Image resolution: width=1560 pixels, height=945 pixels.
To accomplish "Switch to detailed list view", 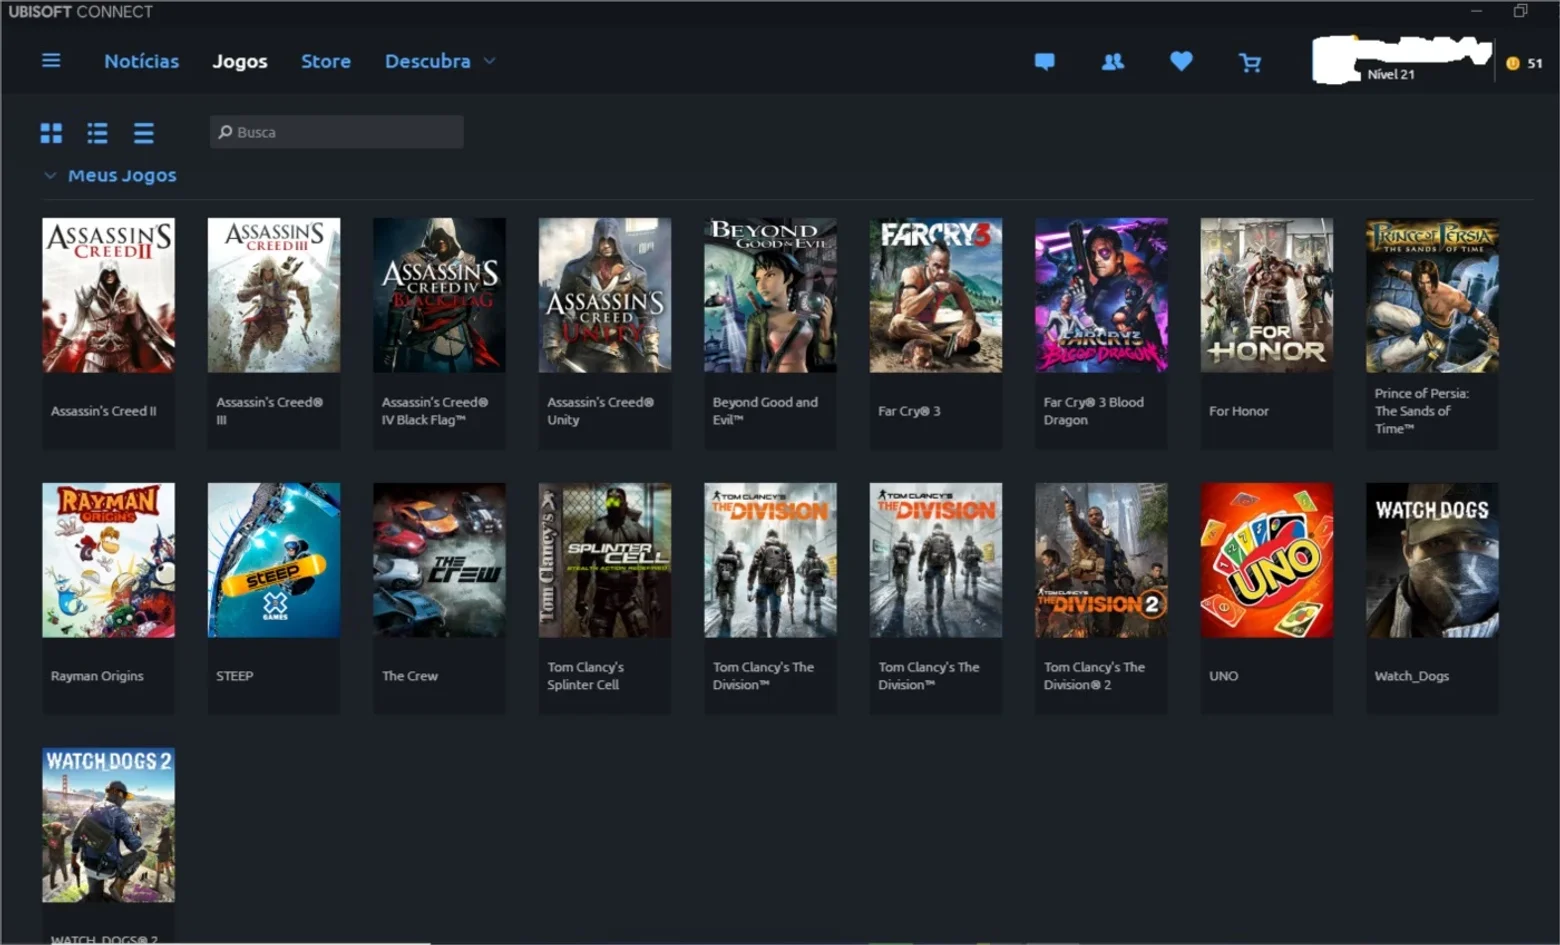I will (97, 133).
